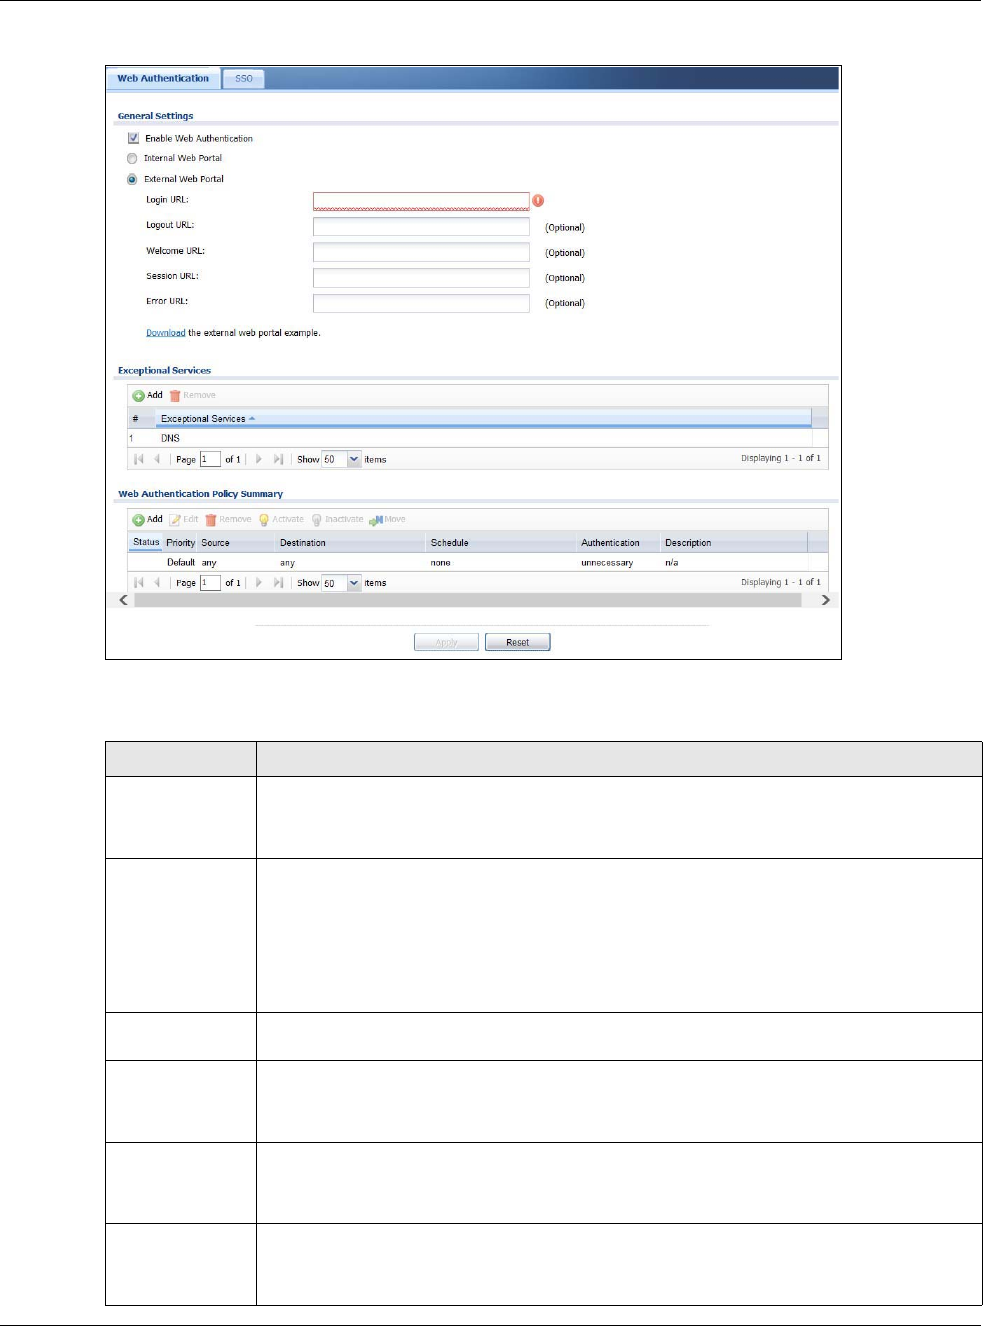
Task: Edit the selected authentication policy
Action: tap(184, 520)
